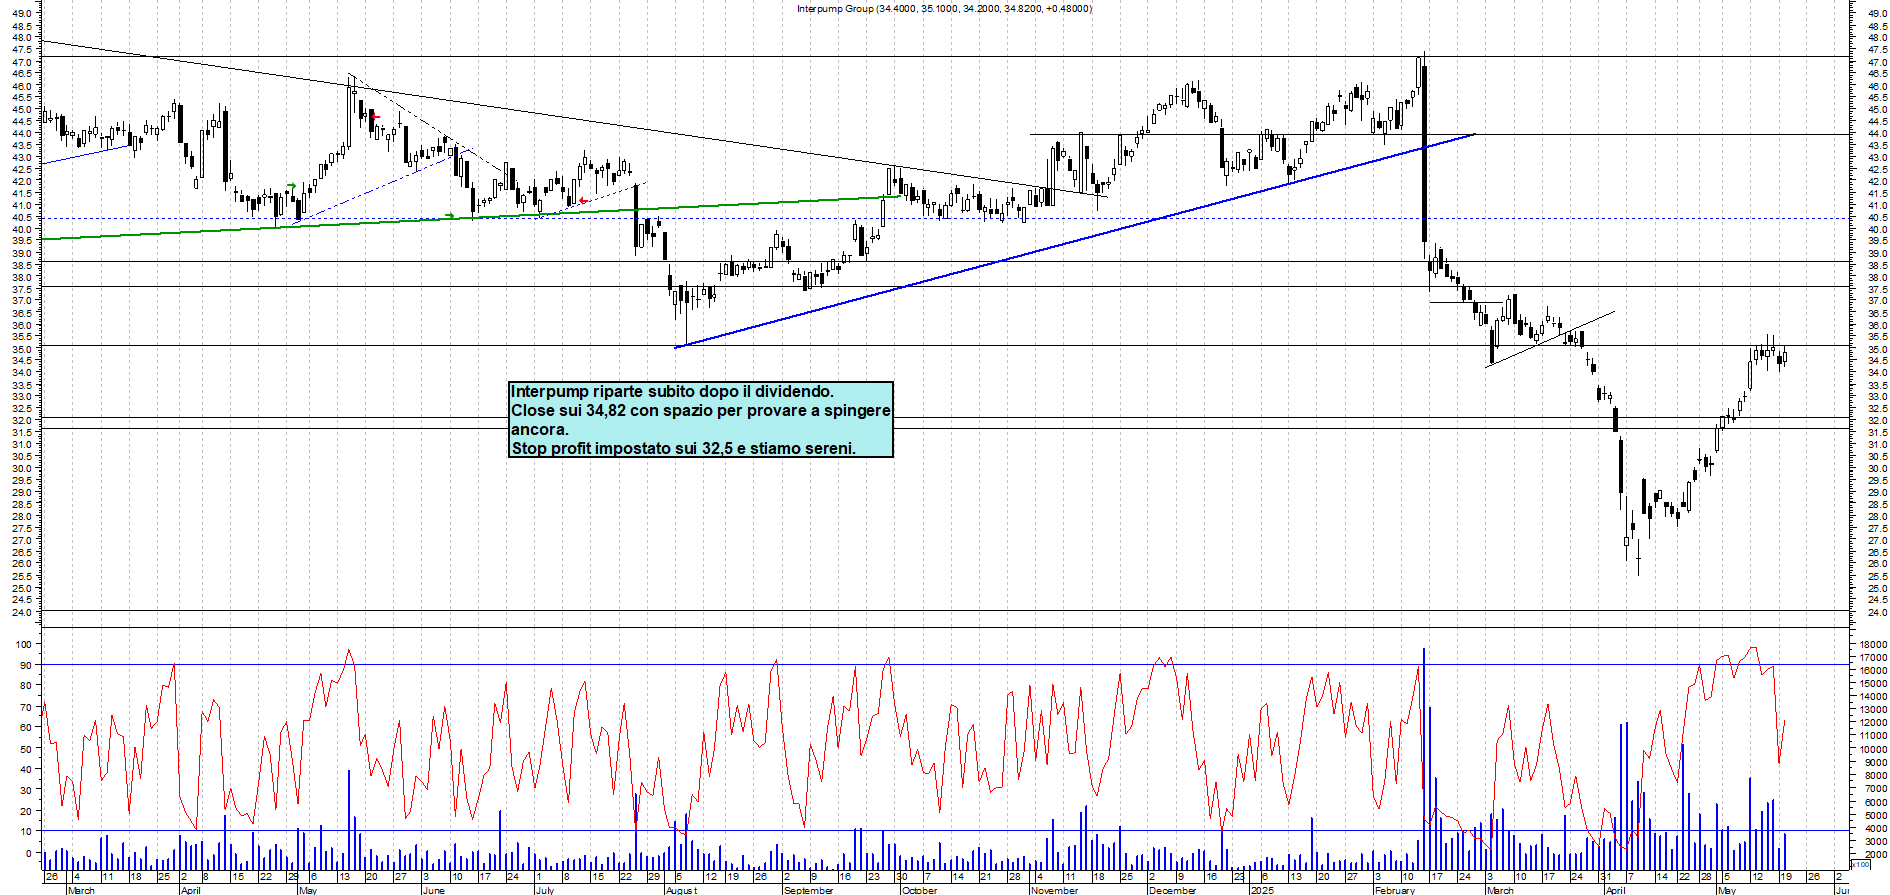Click the '100' oscillator scale label
The image size is (1890, 895).
24,645
